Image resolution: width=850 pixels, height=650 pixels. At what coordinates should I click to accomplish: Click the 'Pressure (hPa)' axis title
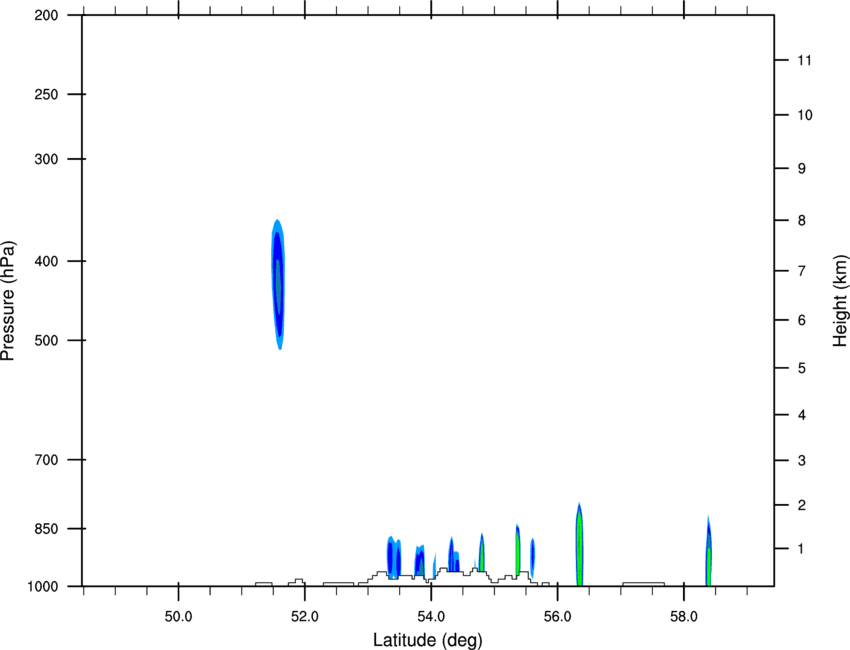(8, 301)
